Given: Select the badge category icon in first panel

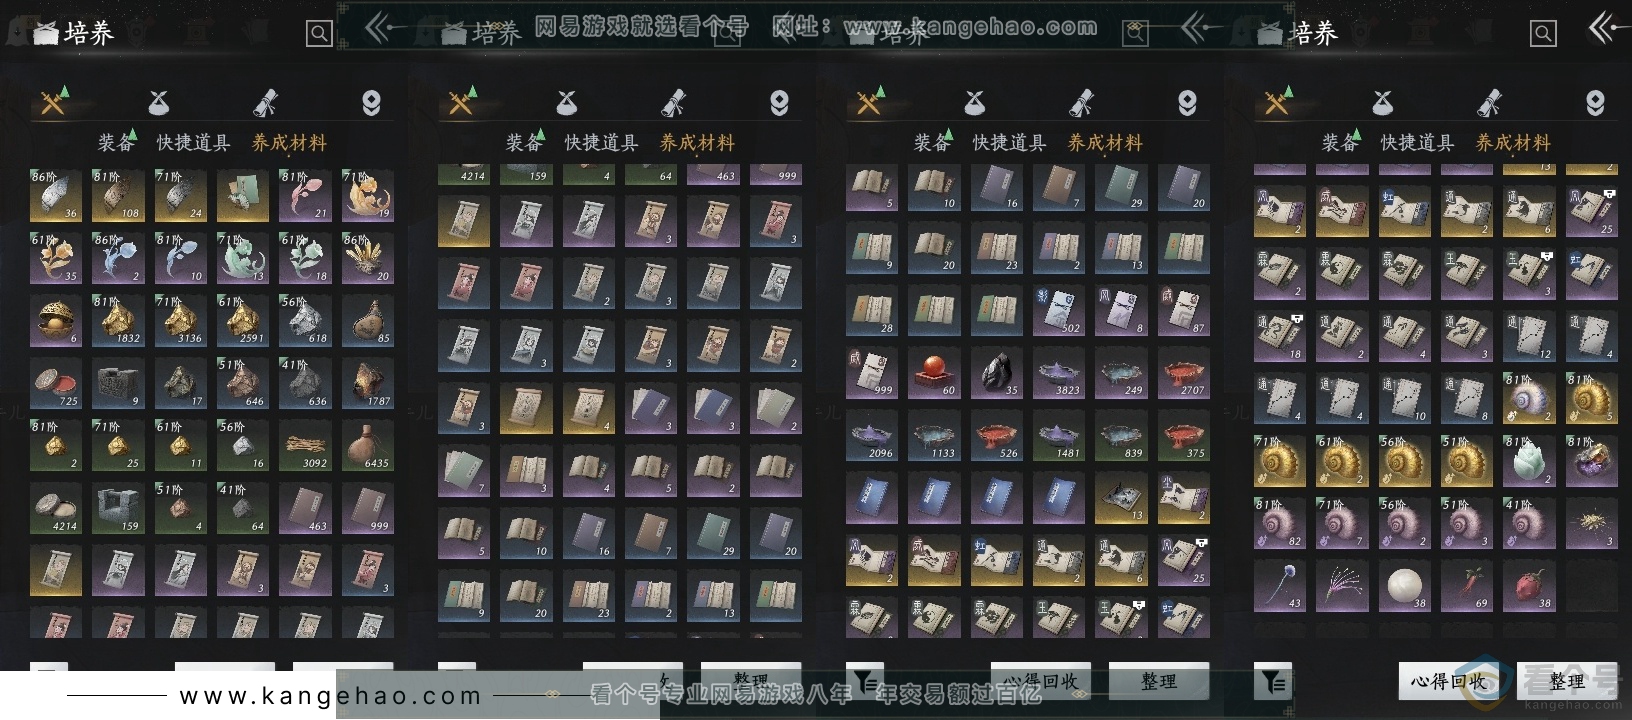Looking at the screenshot, I should [x=371, y=102].
